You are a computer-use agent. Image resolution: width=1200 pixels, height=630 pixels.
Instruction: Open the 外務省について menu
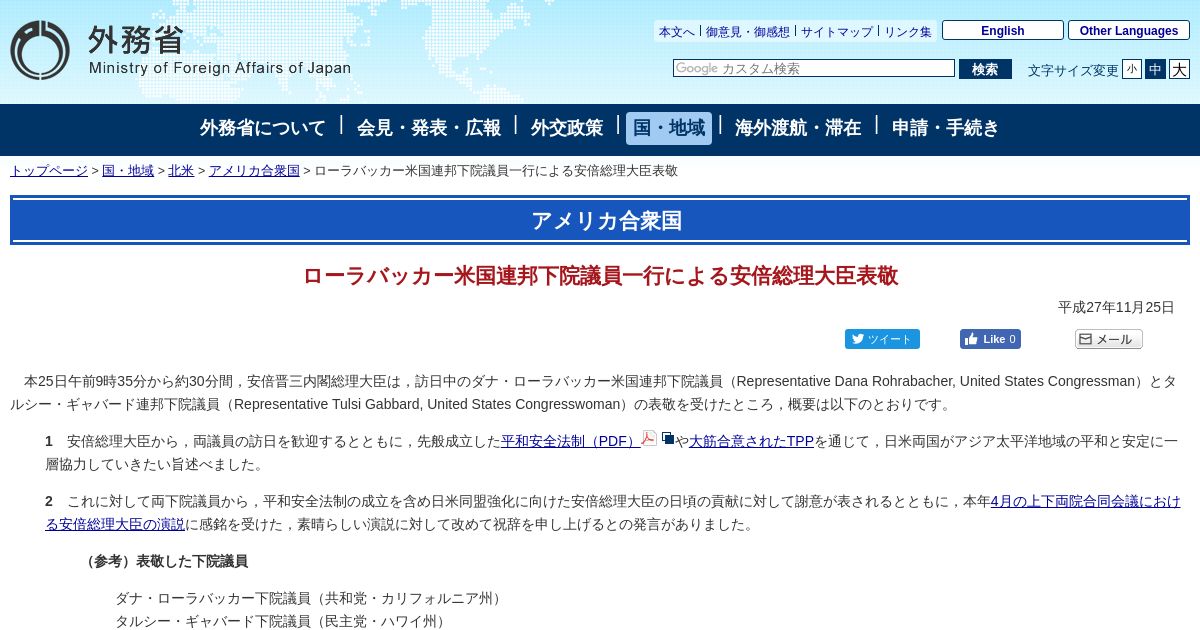(263, 128)
